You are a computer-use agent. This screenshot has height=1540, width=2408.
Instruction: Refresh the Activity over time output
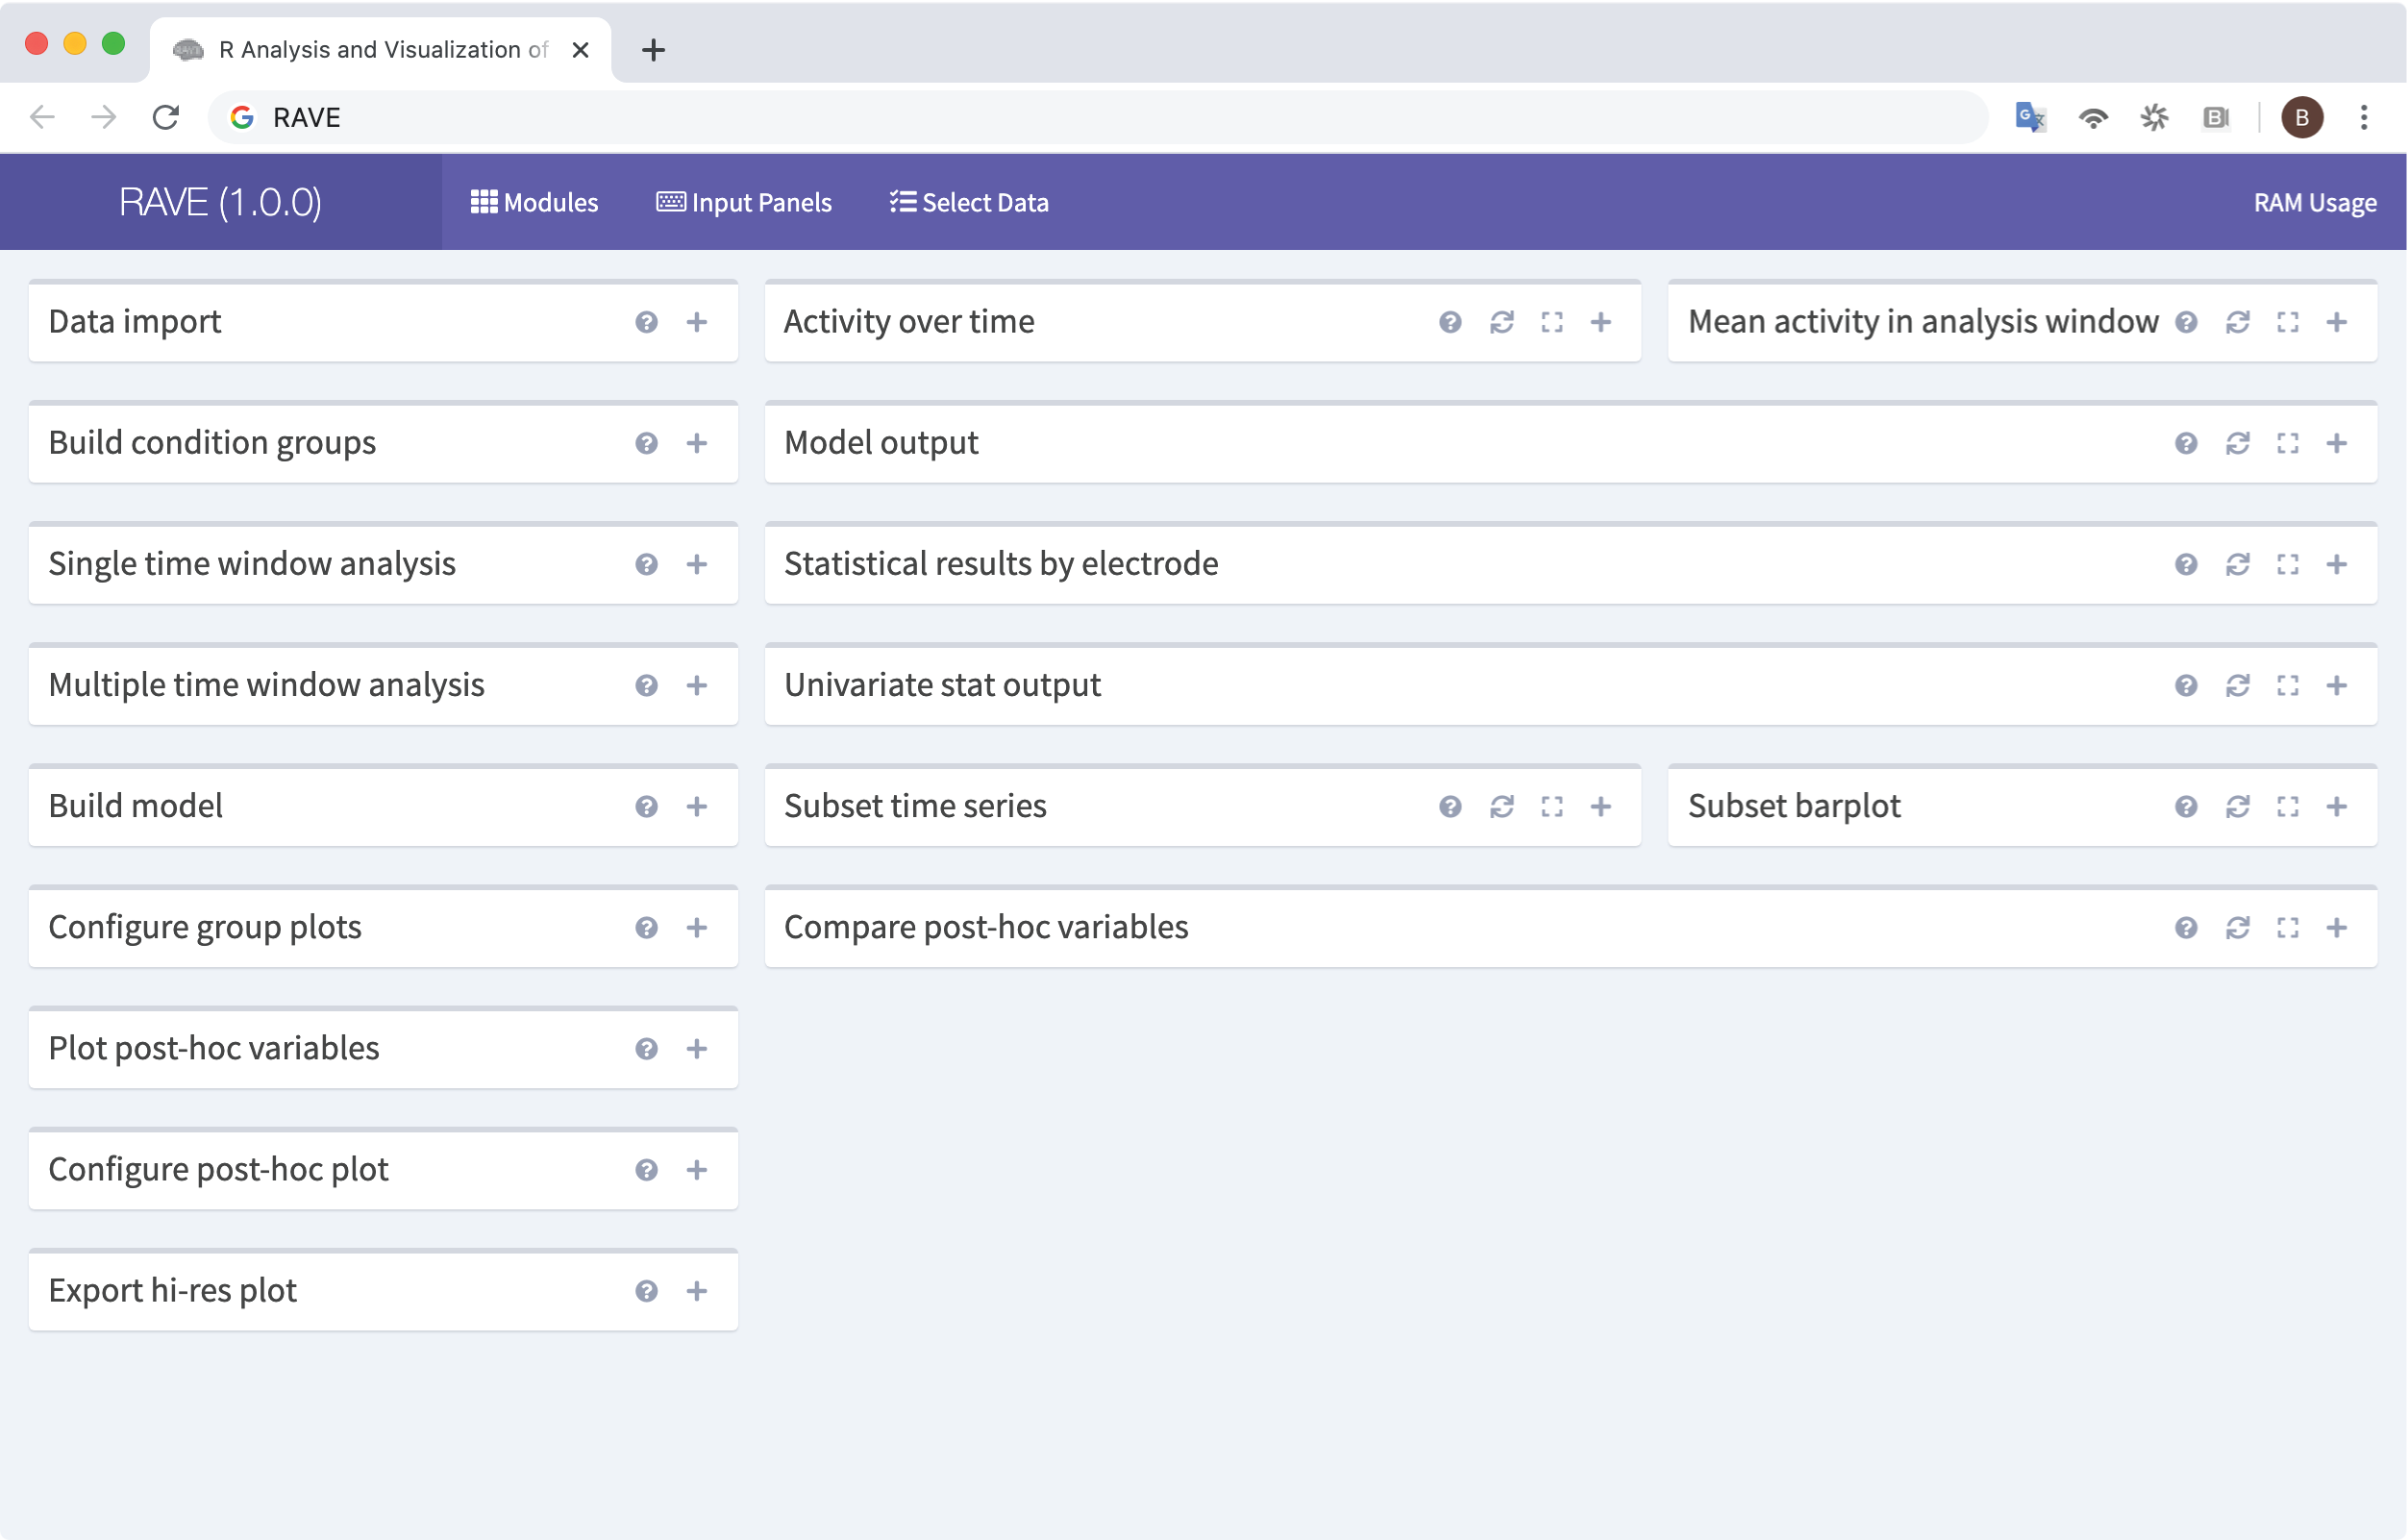point(1501,322)
